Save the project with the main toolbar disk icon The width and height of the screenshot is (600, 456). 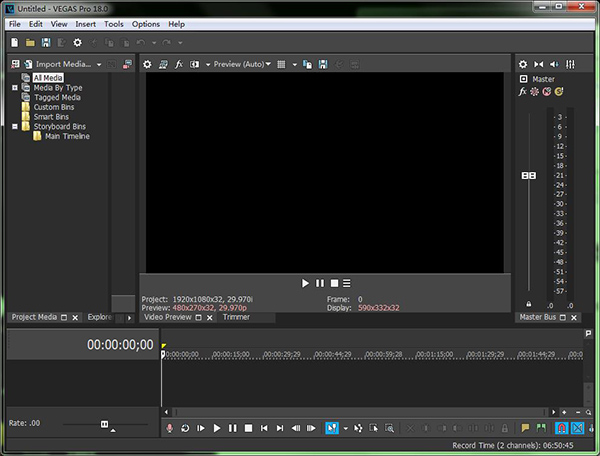tap(46, 42)
